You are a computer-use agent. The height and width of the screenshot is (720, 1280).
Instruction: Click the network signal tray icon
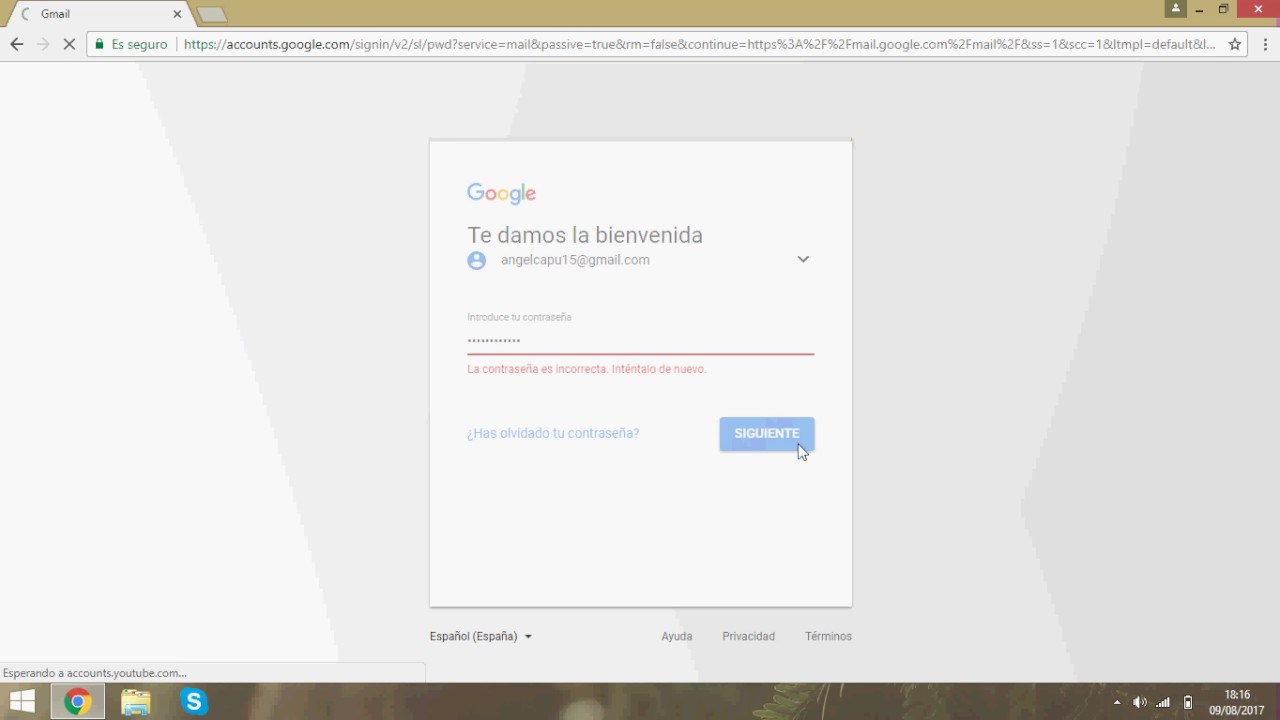1163,702
